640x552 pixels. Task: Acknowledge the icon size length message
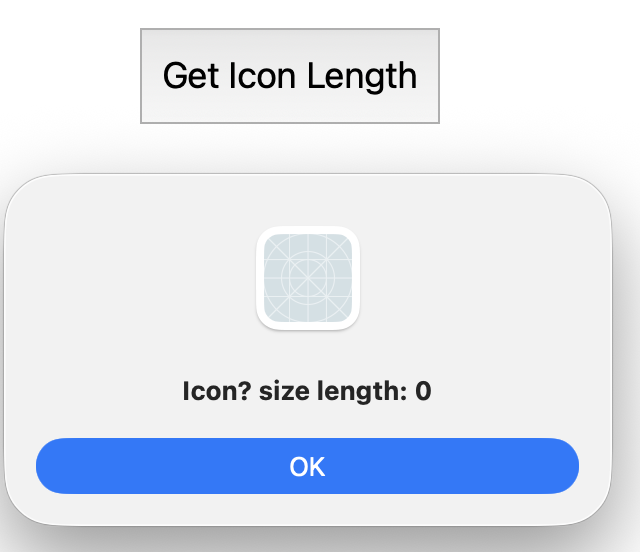tap(307, 466)
